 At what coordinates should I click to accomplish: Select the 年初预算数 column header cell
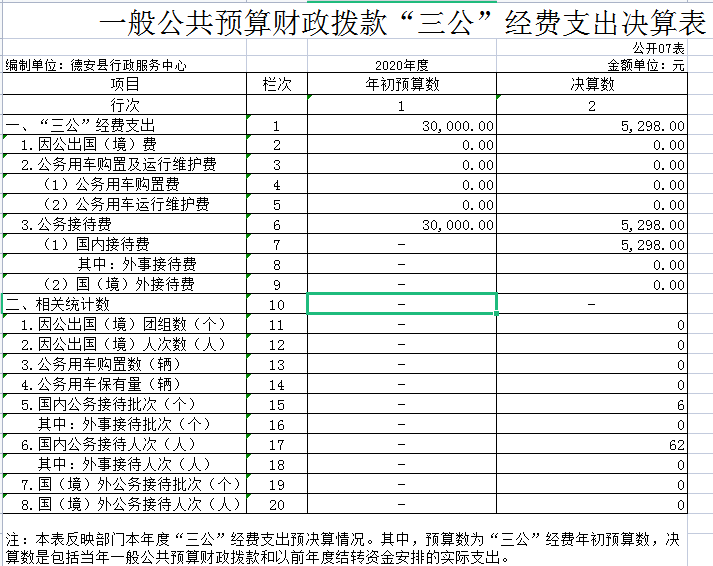(402, 85)
